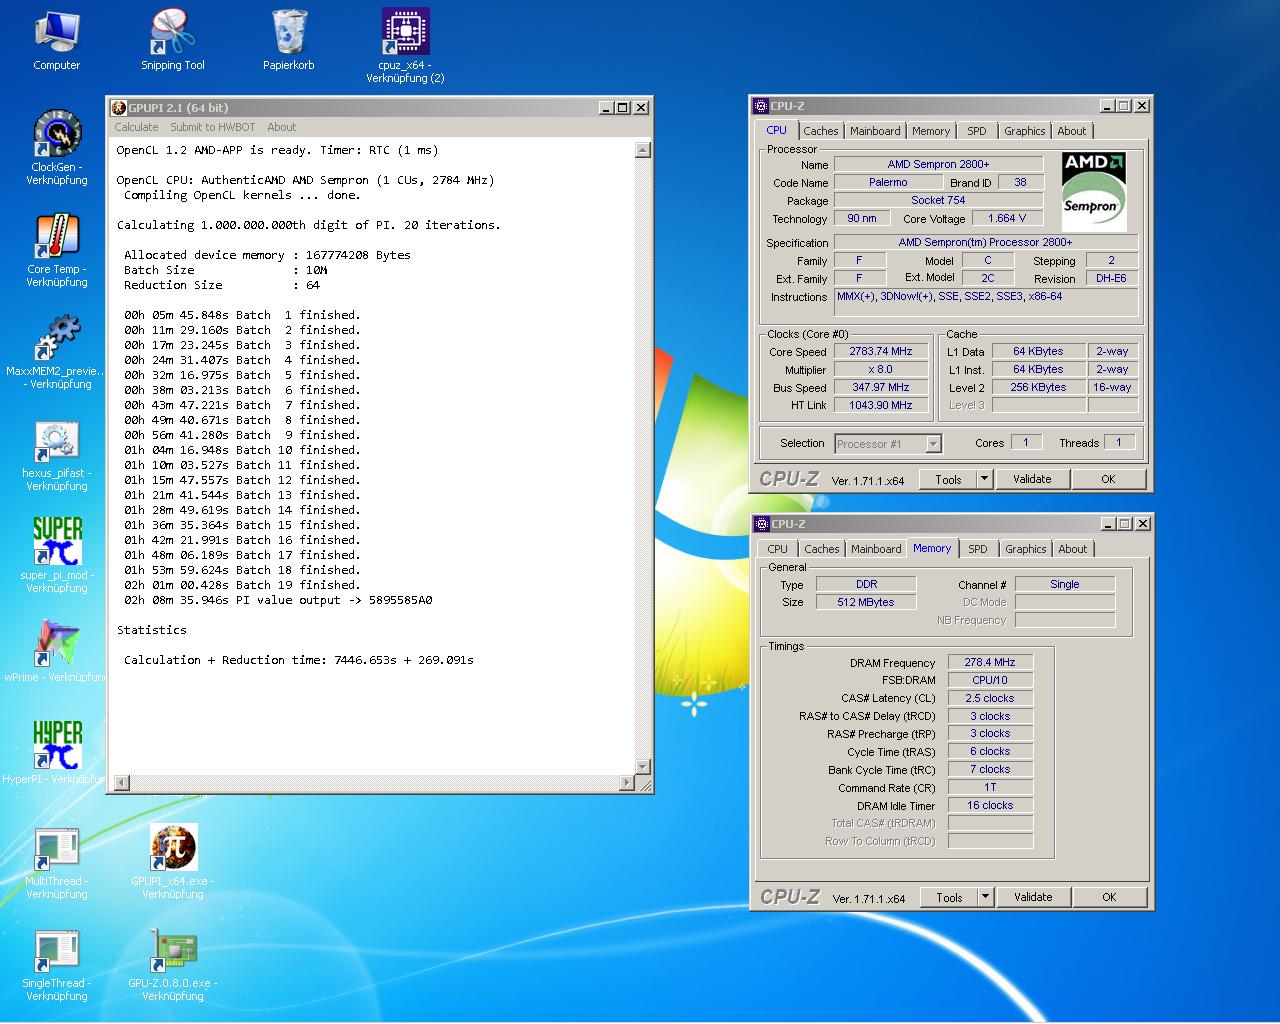Click GPUPI vertical scrollbar down arrow

pyautogui.click(x=643, y=767)
